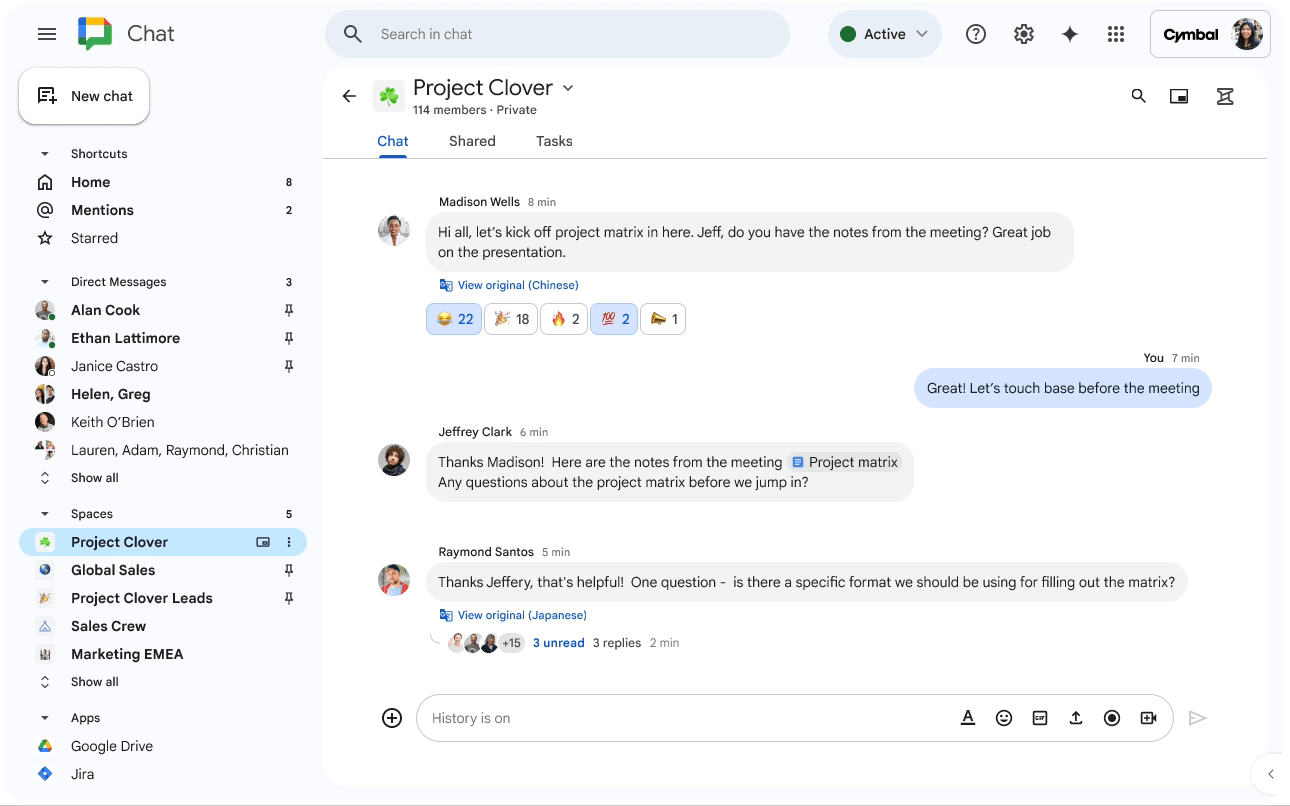The height and width of the screenshot is (806, 1290).
Task: Switch to the Tasks tab
Action: pyautogui.click(x=554, y=141)
